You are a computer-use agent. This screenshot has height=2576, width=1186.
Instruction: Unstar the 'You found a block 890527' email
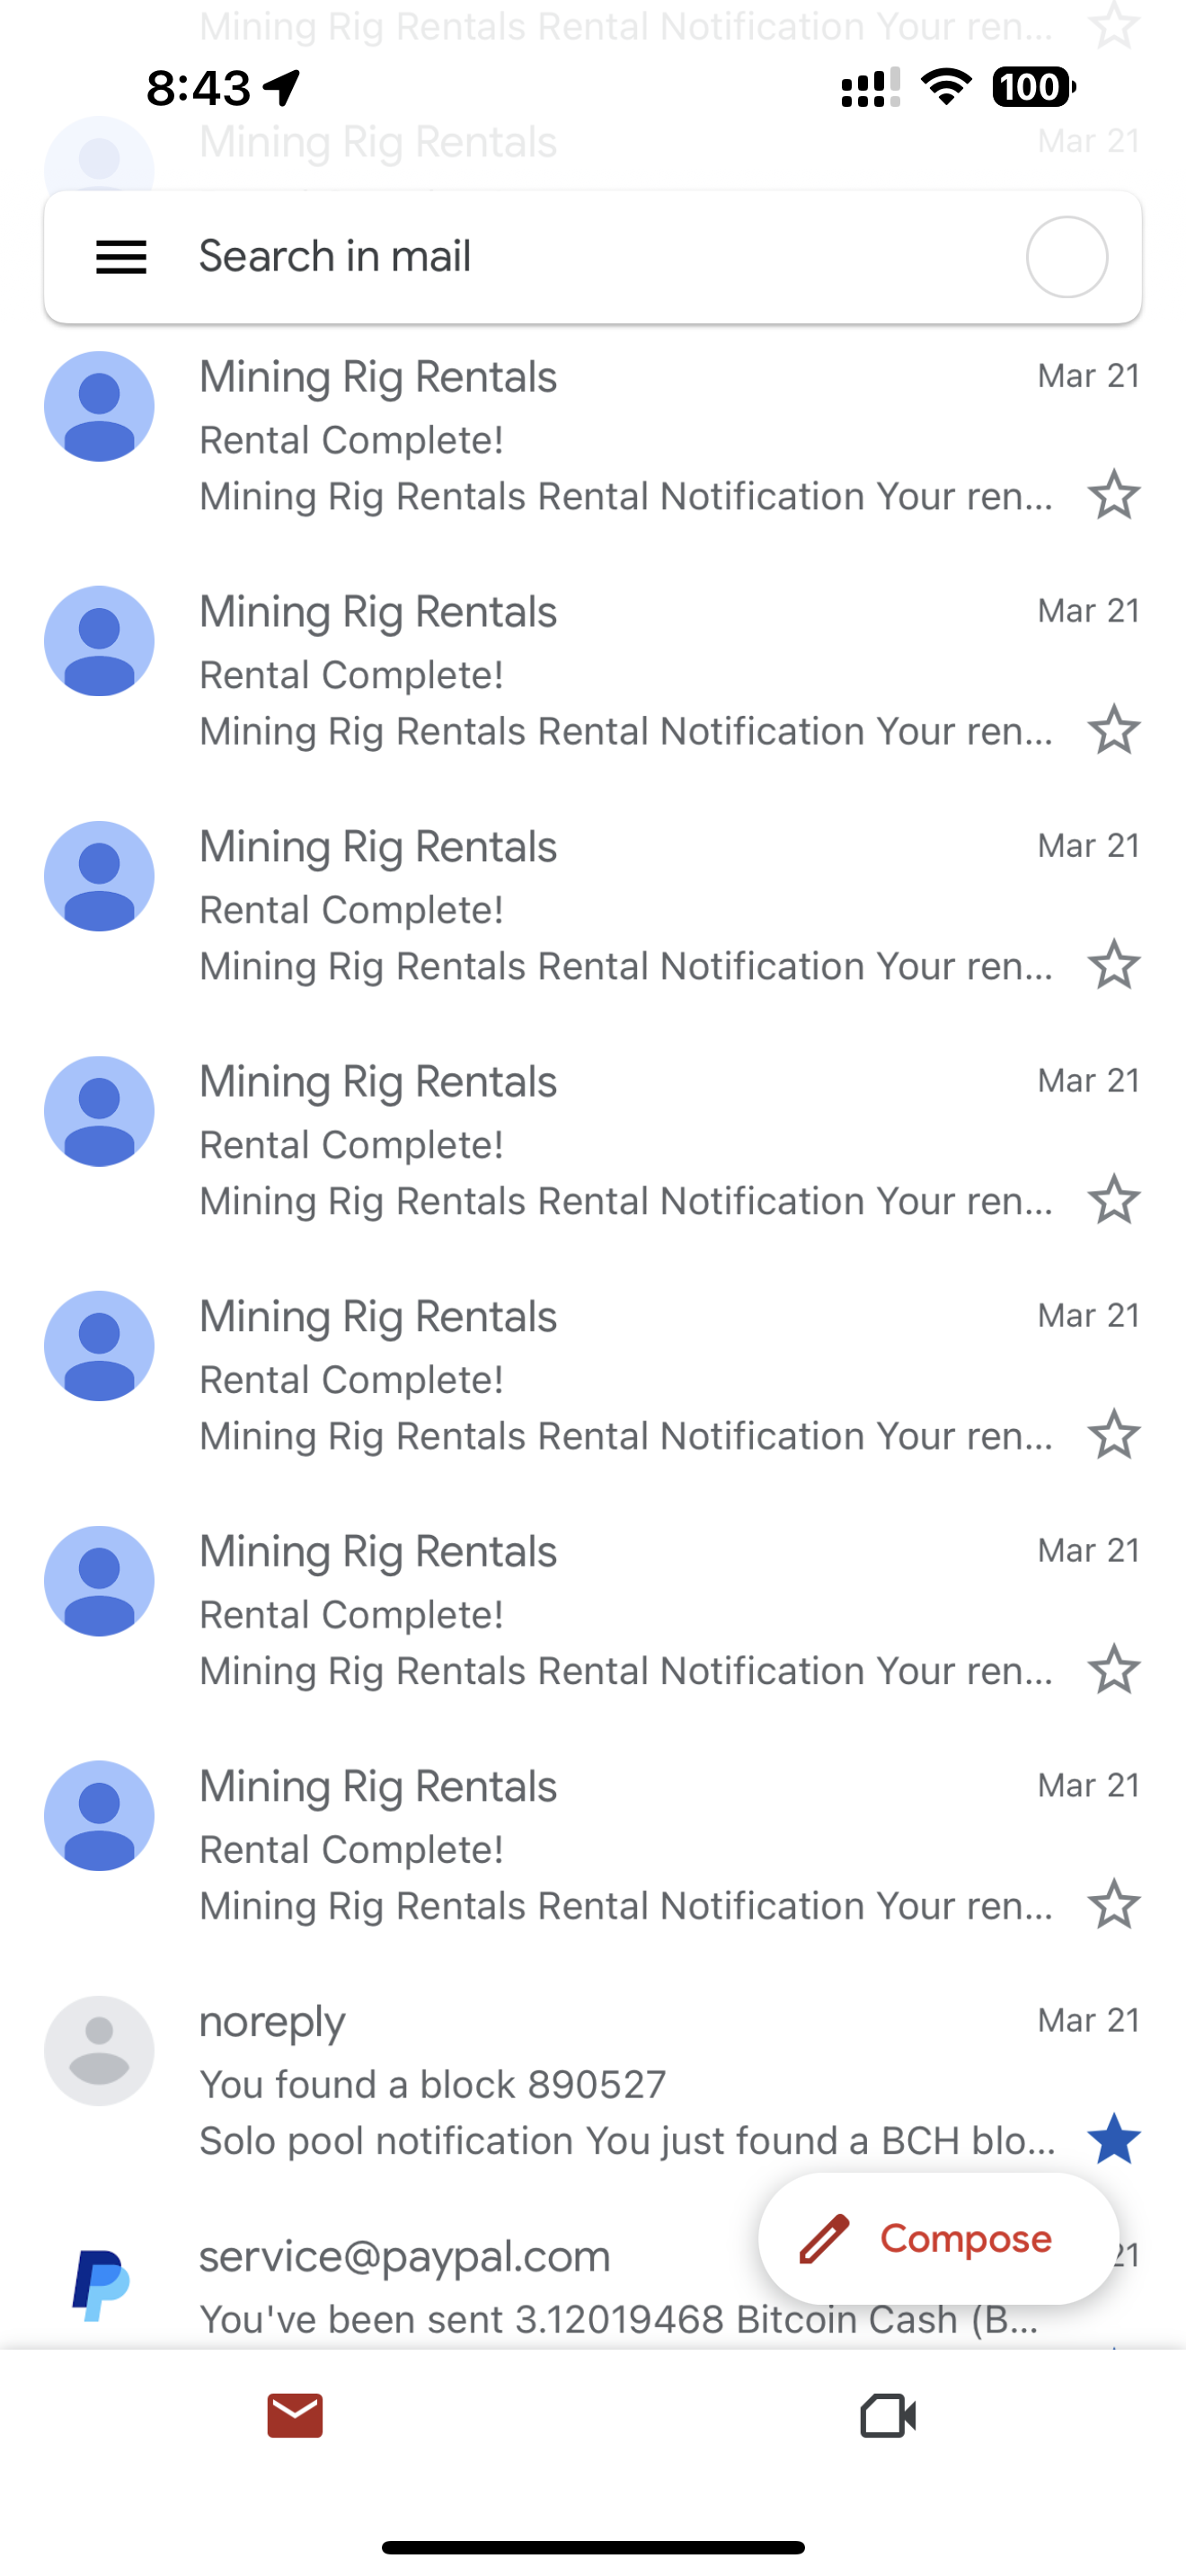pyautogui.click(x=1113, y=2139)
